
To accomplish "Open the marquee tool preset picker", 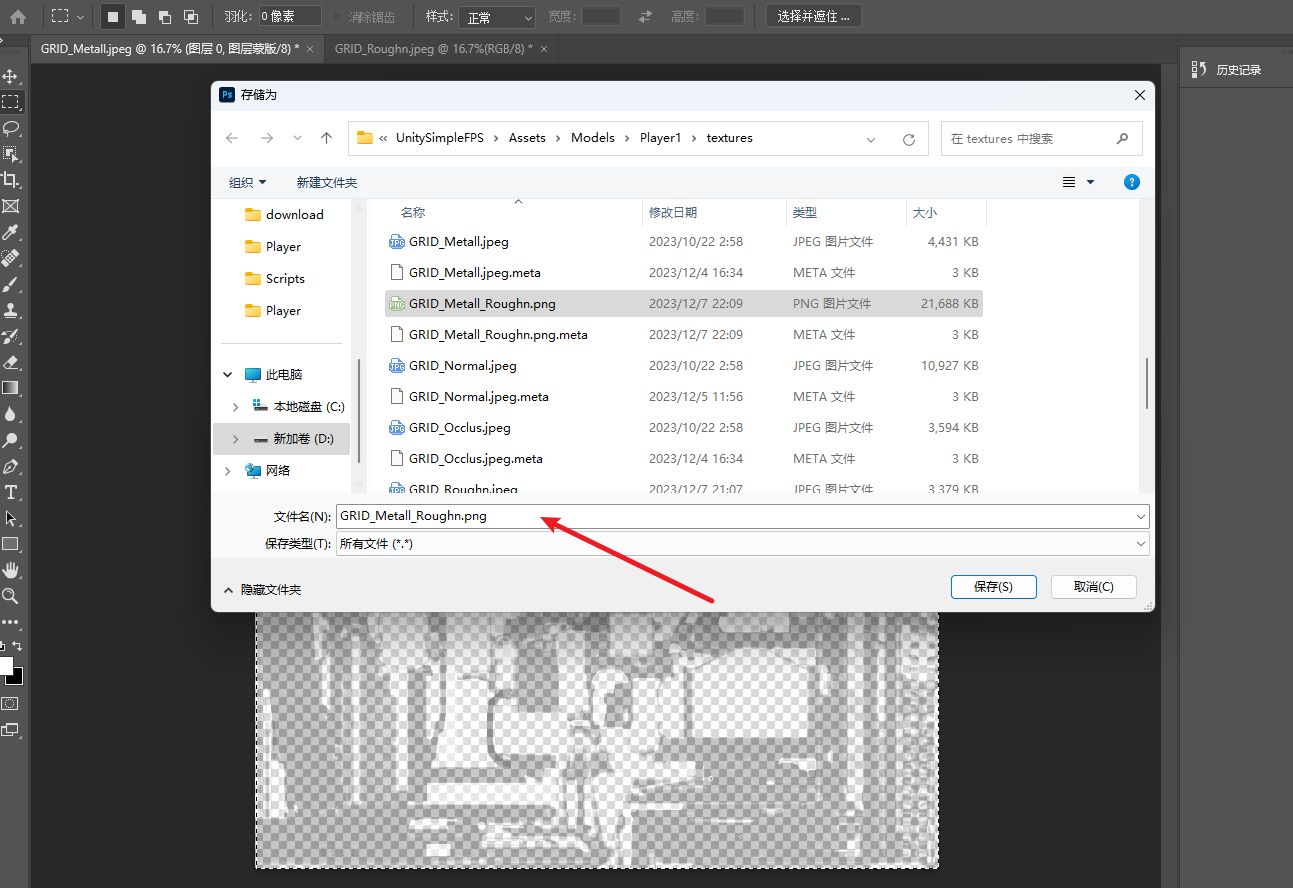I will click(68, 16).
